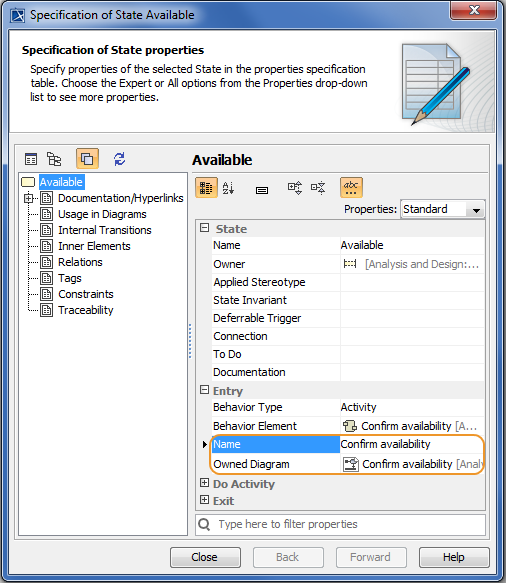Click the blue refresh arrows icon

(x=120, y=159)
